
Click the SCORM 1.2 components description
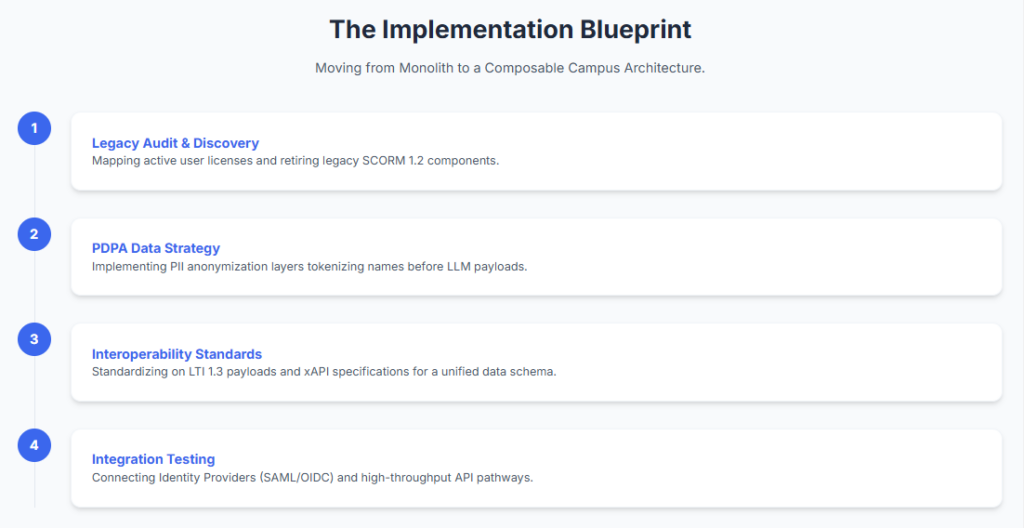tap(295, 160)
